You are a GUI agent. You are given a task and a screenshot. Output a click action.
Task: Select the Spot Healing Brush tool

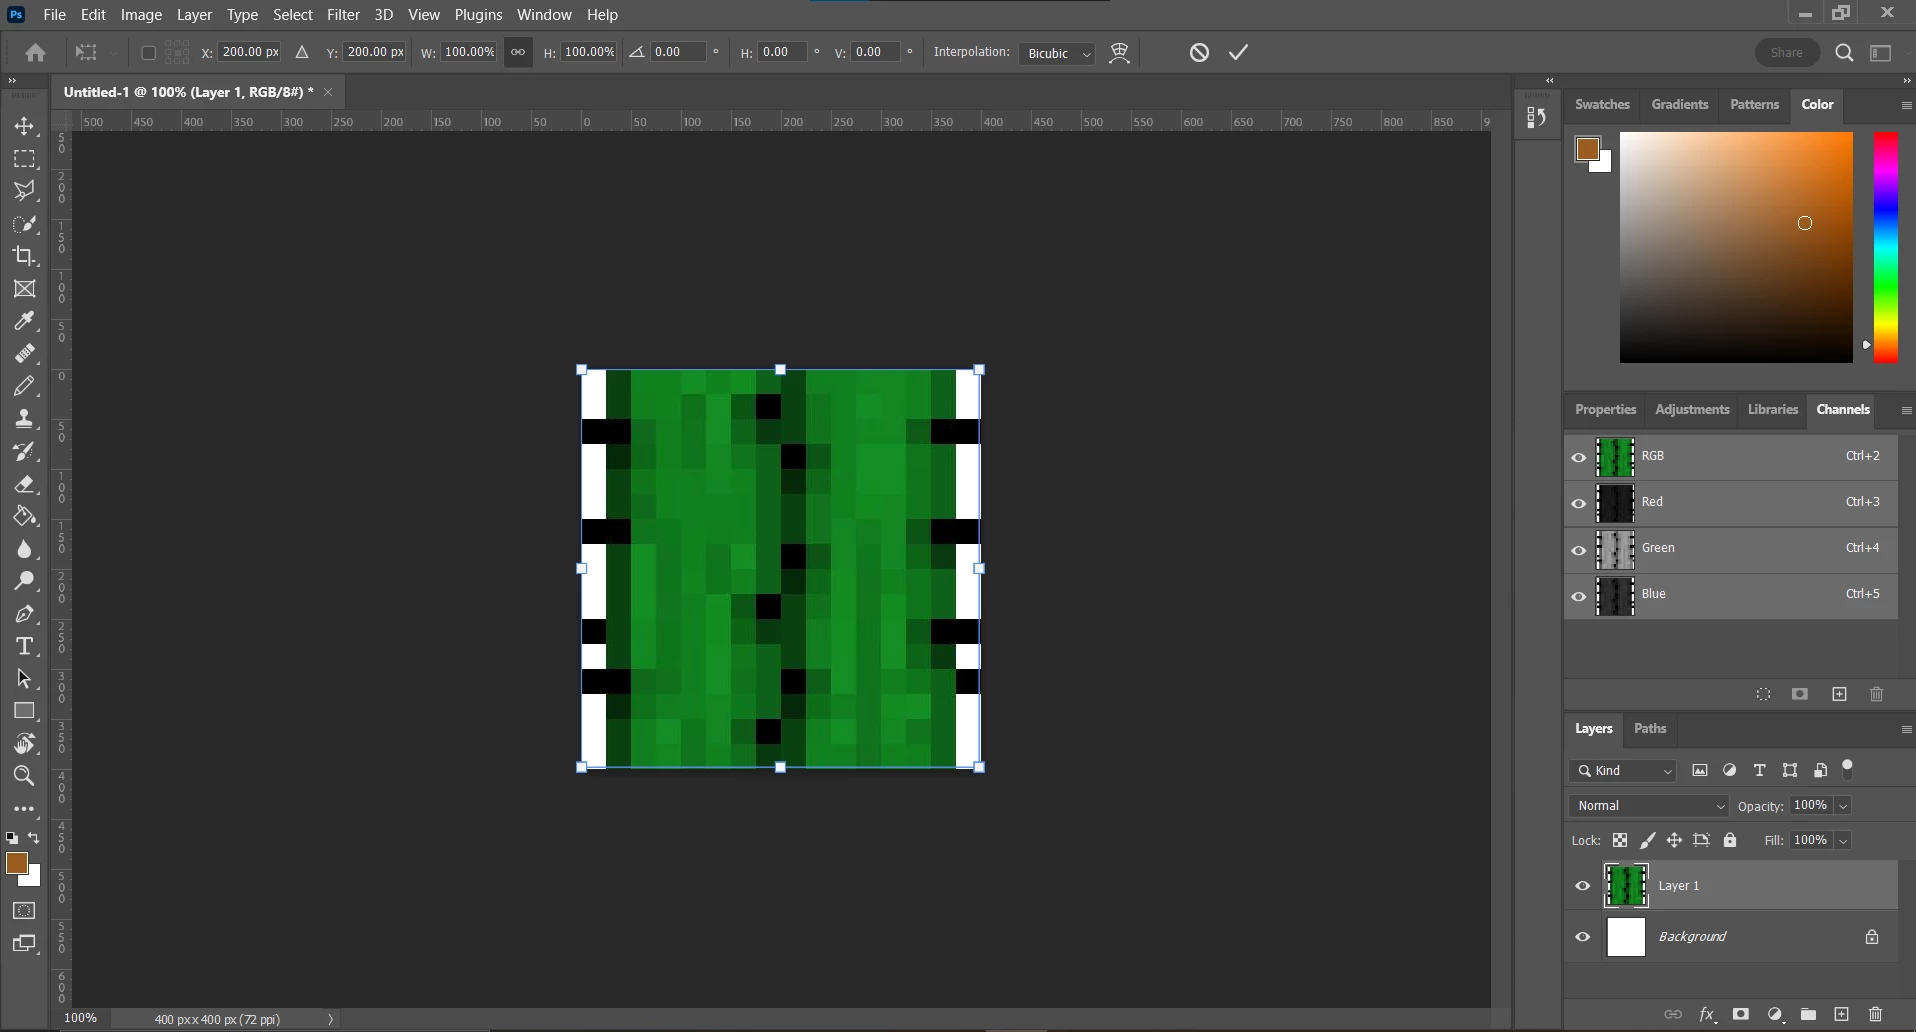(x=25, y=354)
